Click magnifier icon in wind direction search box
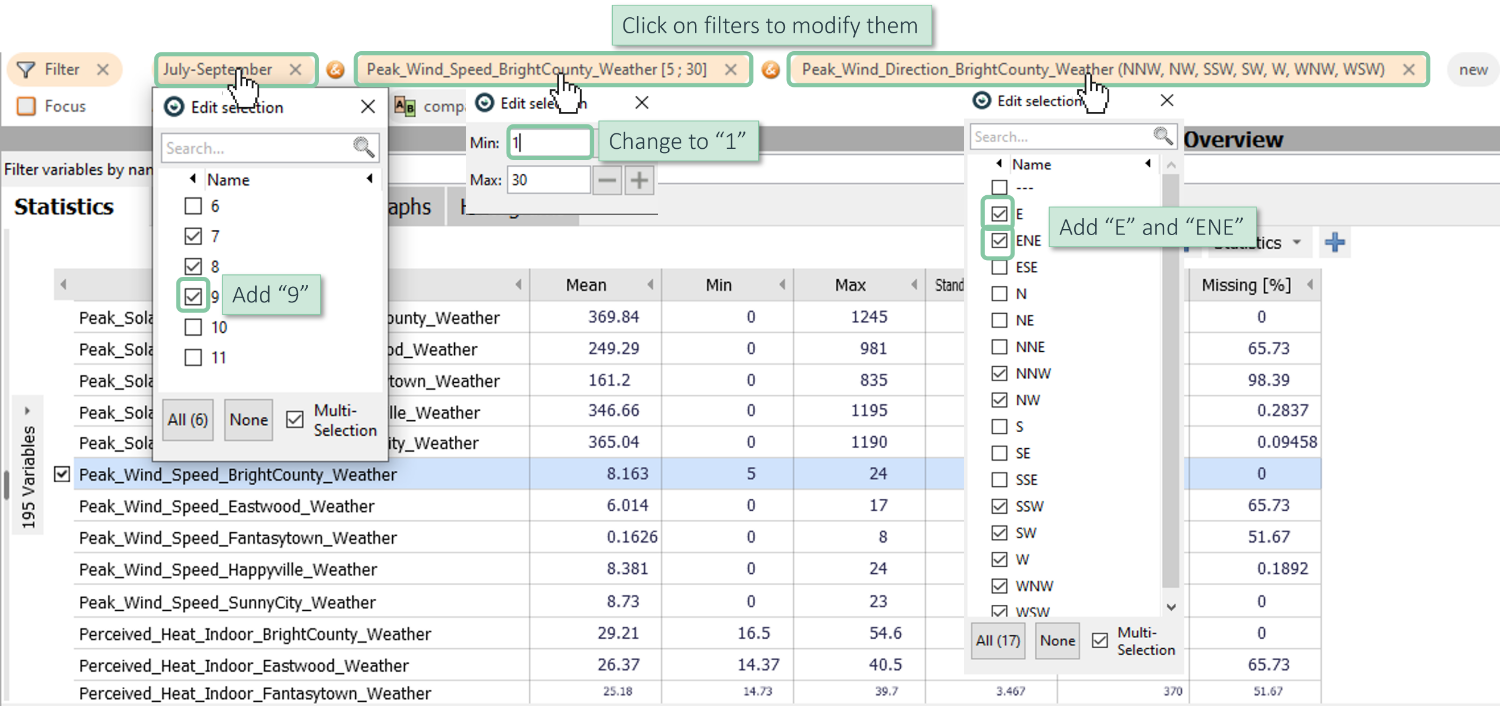Image resolution: width=1500 pixels, height=706 pixels. tap(1162, 136)
